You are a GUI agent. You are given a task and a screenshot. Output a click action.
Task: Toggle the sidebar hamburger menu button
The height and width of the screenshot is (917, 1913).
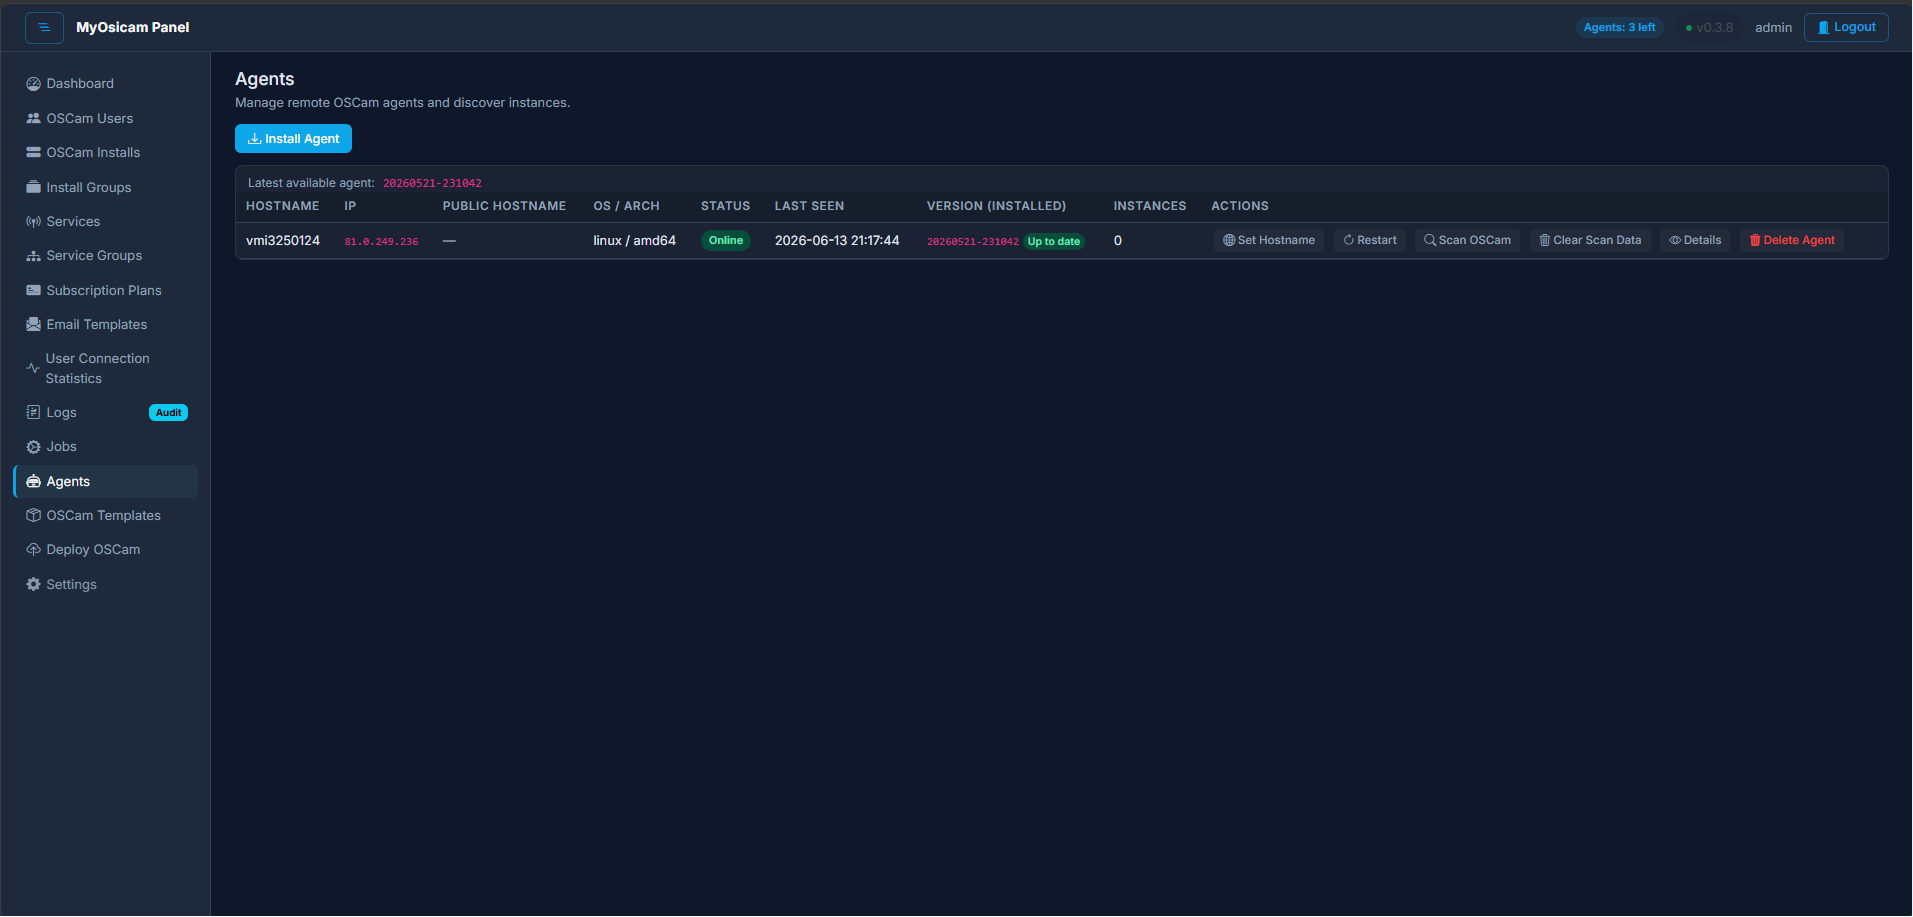(44, 28)
